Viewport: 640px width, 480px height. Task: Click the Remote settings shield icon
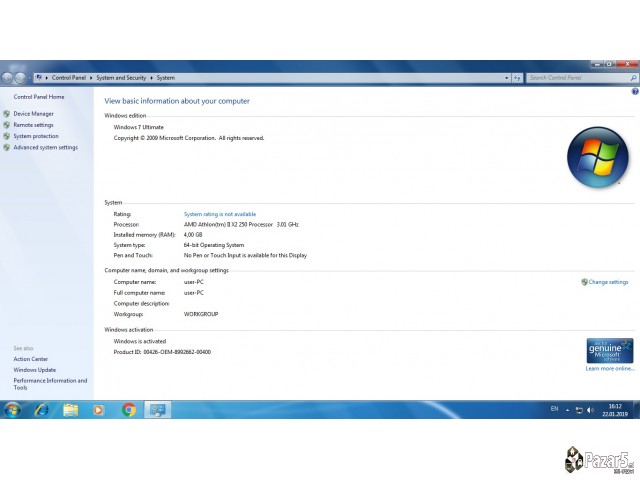(7, 125)
